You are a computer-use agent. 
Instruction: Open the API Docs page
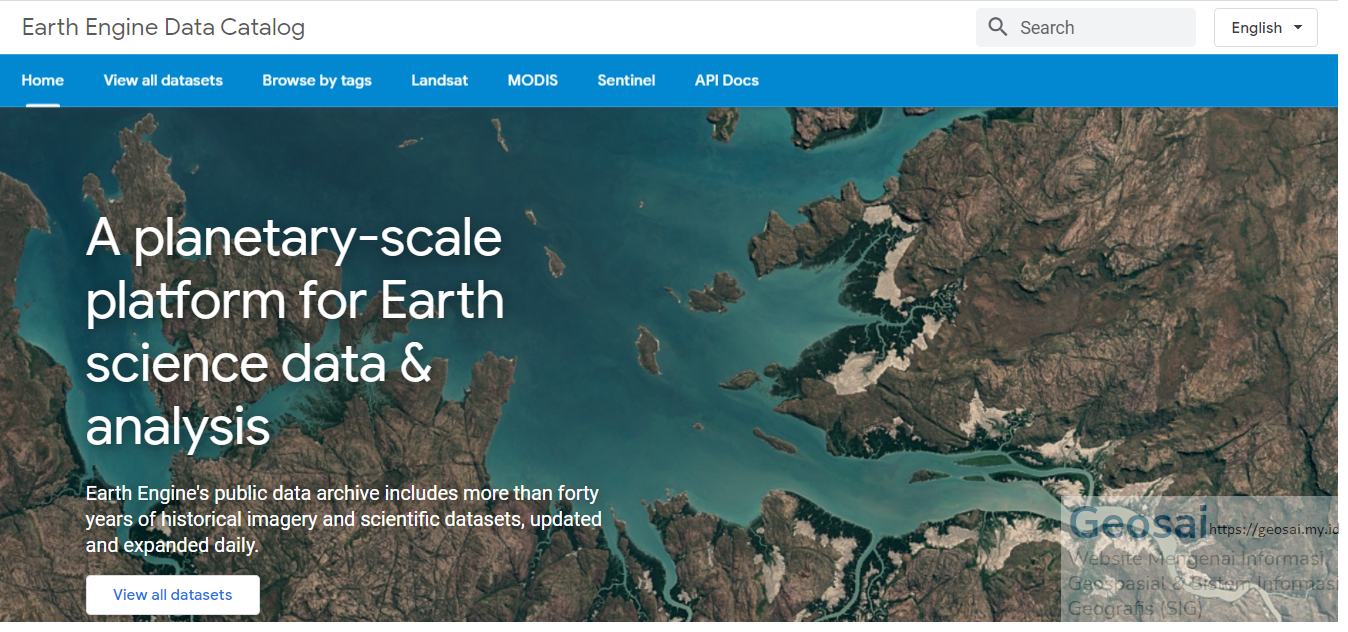tap(726, 80)
